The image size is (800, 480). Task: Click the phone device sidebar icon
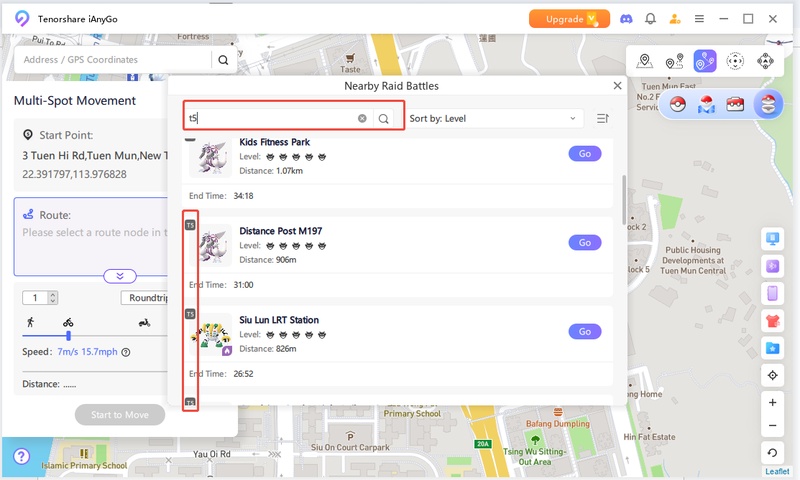click(772, 293)
